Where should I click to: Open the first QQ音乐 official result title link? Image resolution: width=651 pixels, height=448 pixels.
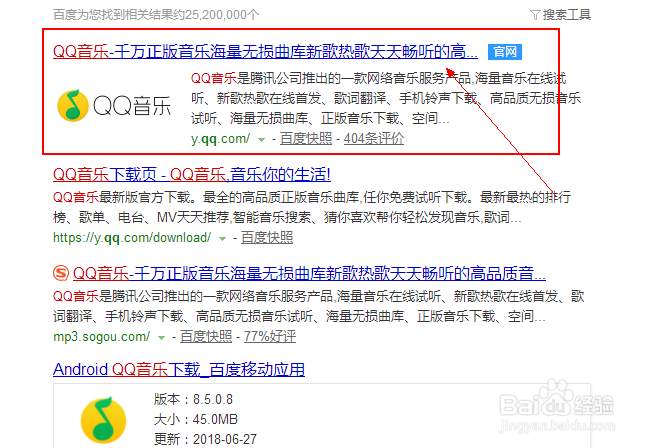[265, 52]
